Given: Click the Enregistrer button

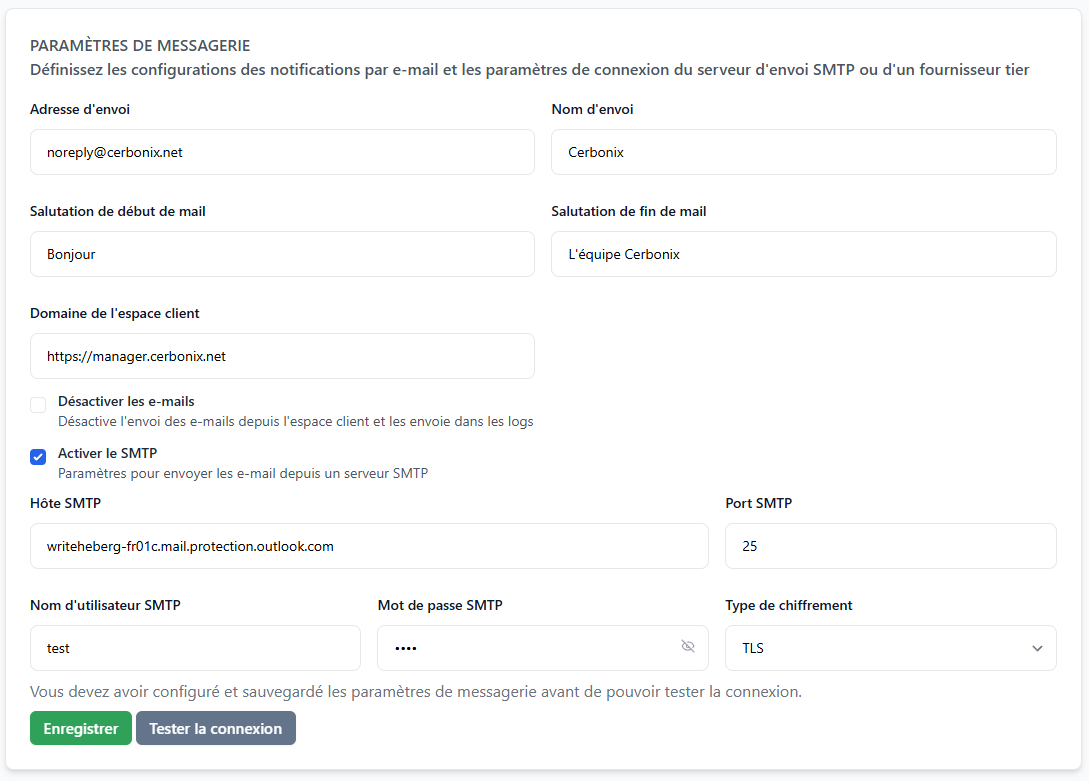Looking at the screenshot, I should click(x=81, y=728).
